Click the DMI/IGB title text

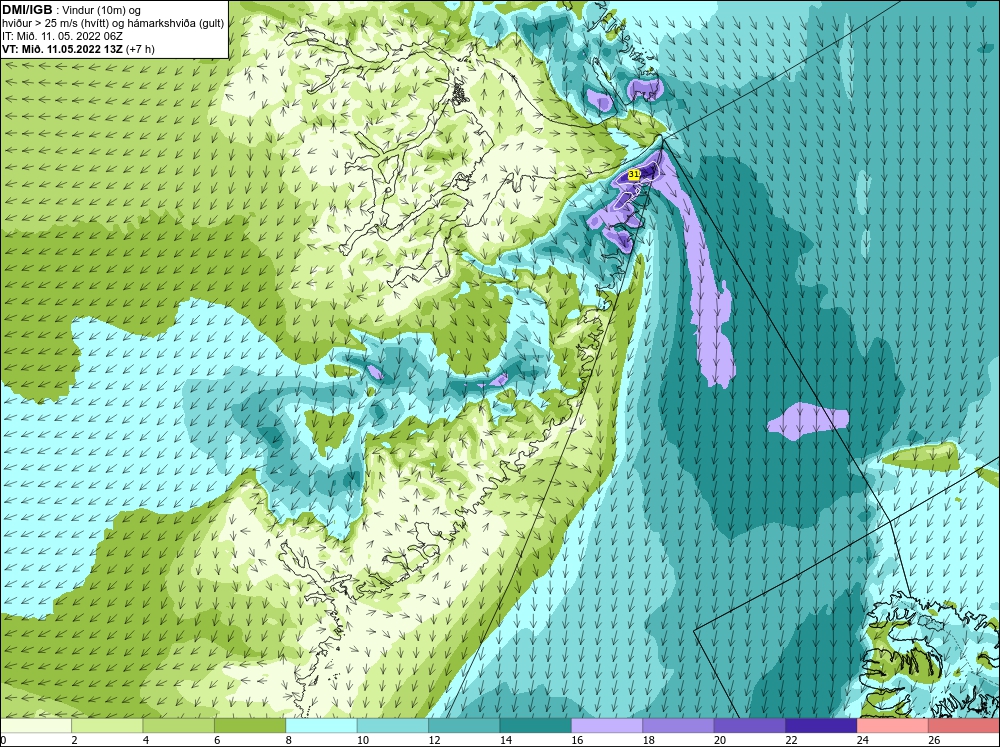[x=27, y=10]
